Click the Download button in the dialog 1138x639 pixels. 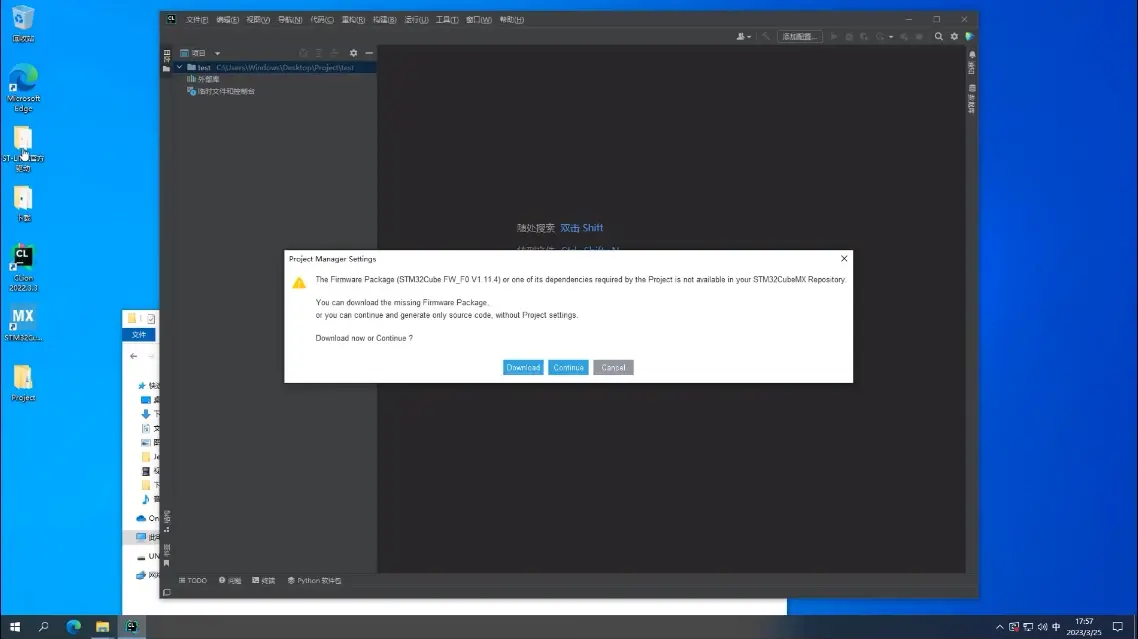(x=523, y=367)
